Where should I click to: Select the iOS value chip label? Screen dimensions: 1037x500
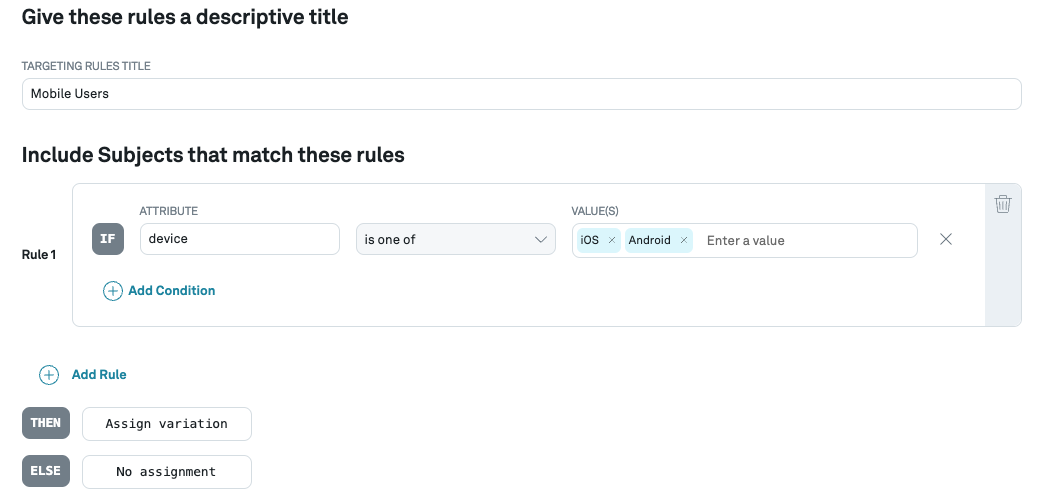point(589,240)
